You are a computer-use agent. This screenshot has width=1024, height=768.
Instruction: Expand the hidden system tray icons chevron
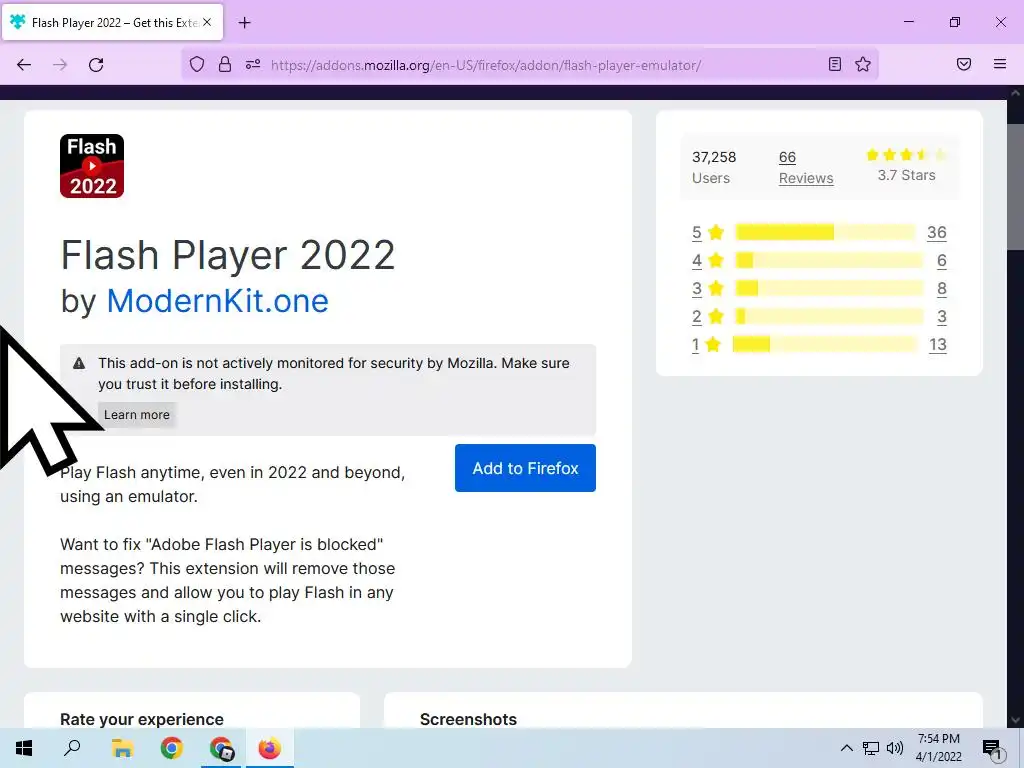tap(846, 748)
